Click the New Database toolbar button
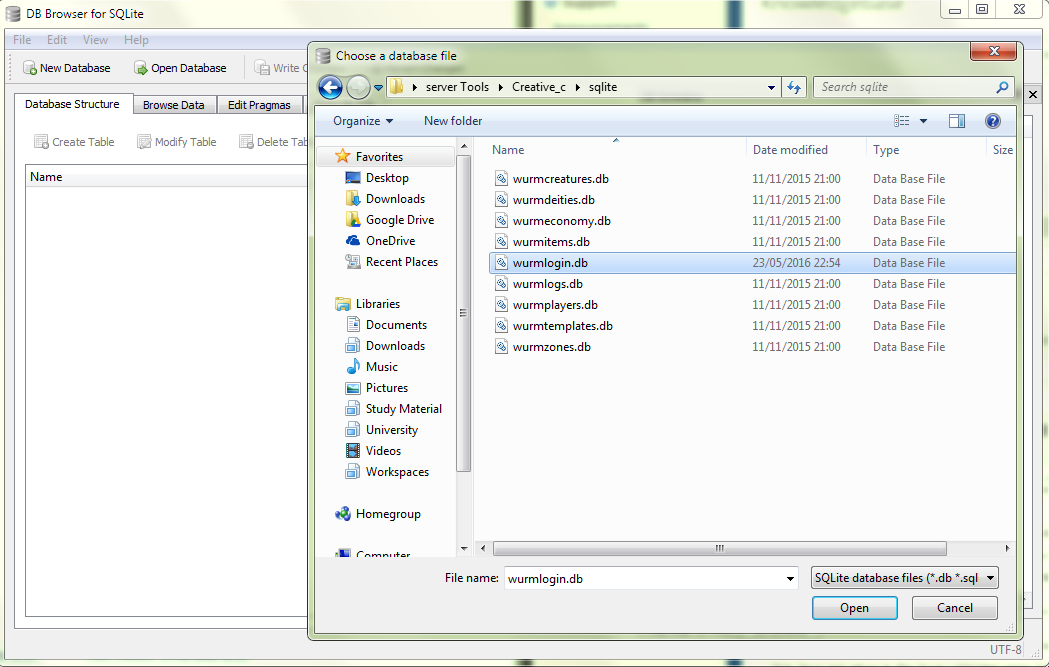1049x667 pixels. (x=66, y=68)
